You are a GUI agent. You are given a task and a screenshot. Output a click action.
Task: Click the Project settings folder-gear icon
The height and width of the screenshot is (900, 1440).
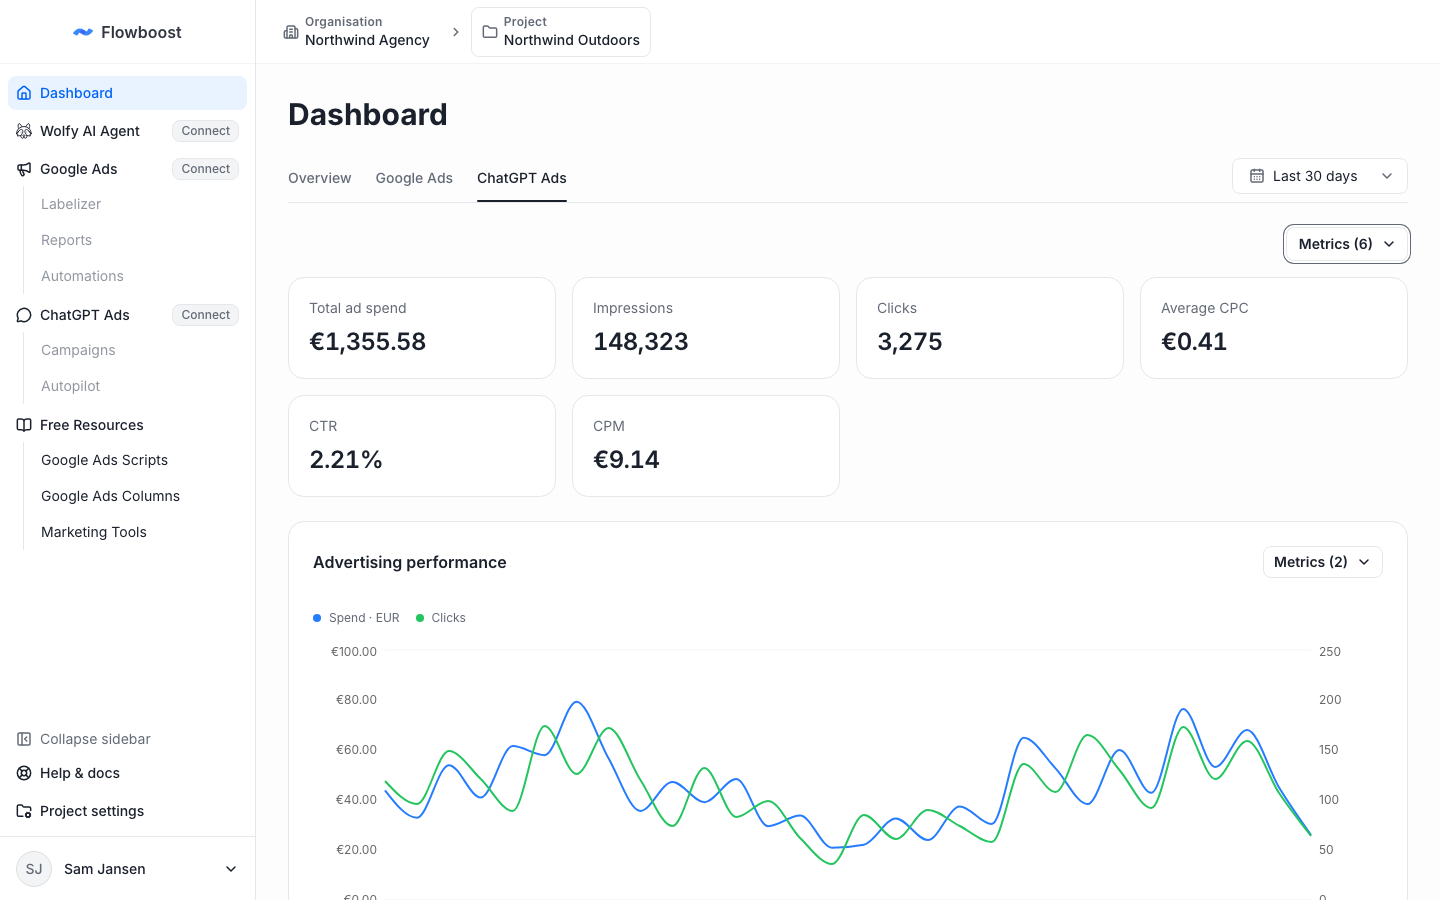pos(24,811)
